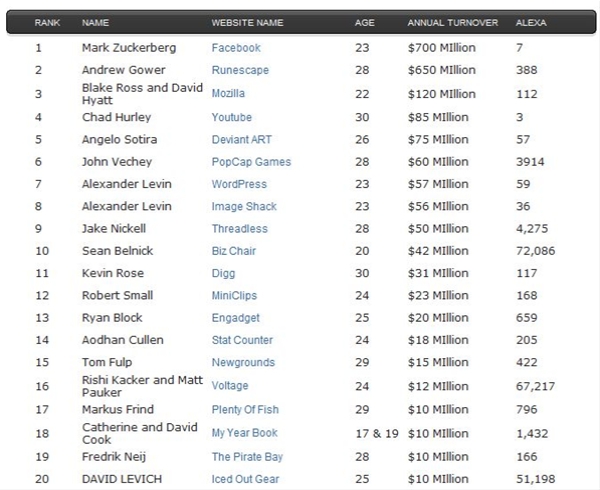Click the Digg website link

coord(223,273)
